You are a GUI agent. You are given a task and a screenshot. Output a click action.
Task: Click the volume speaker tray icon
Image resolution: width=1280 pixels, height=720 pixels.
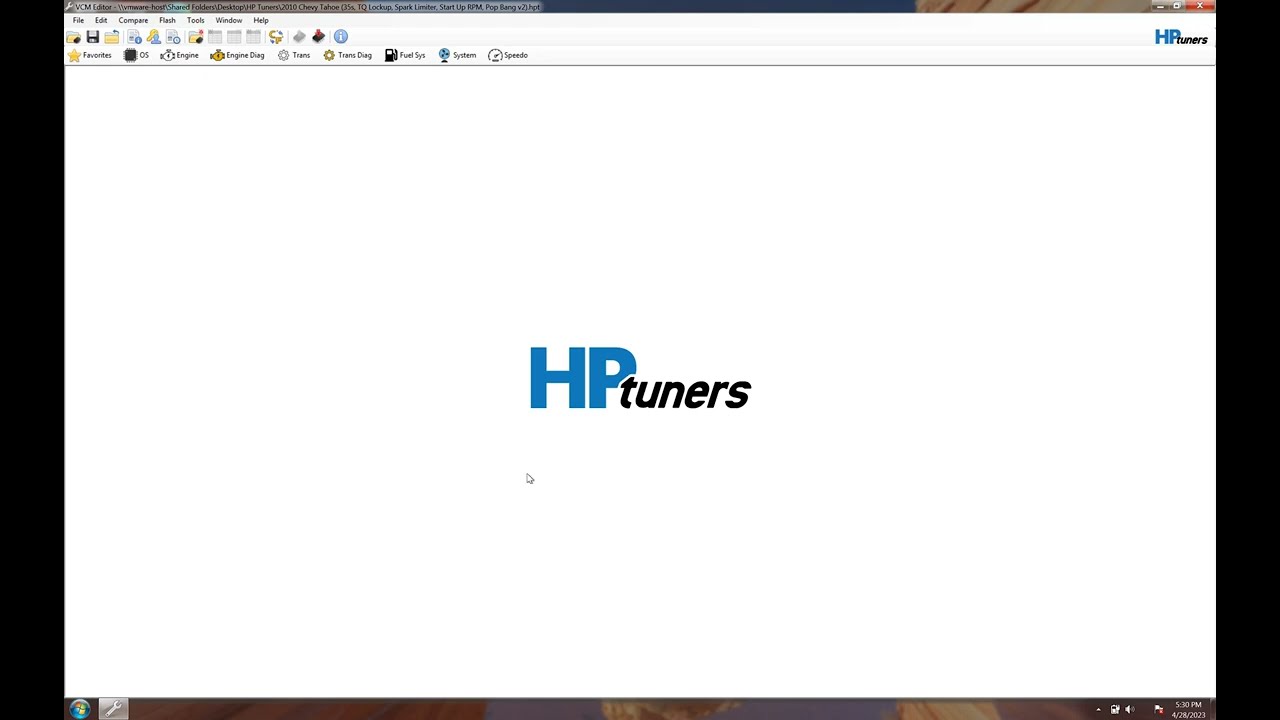coord(1130,710)
